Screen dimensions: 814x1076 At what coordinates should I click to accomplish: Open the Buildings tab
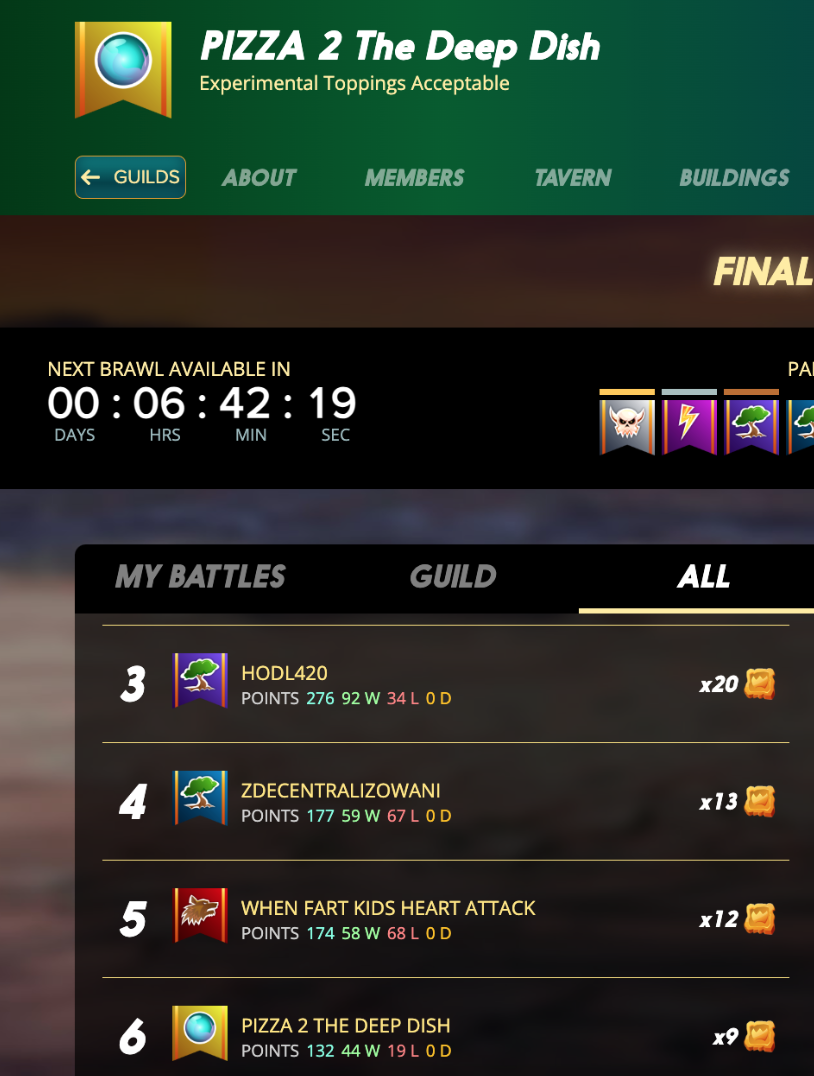(x=734, y=178)
